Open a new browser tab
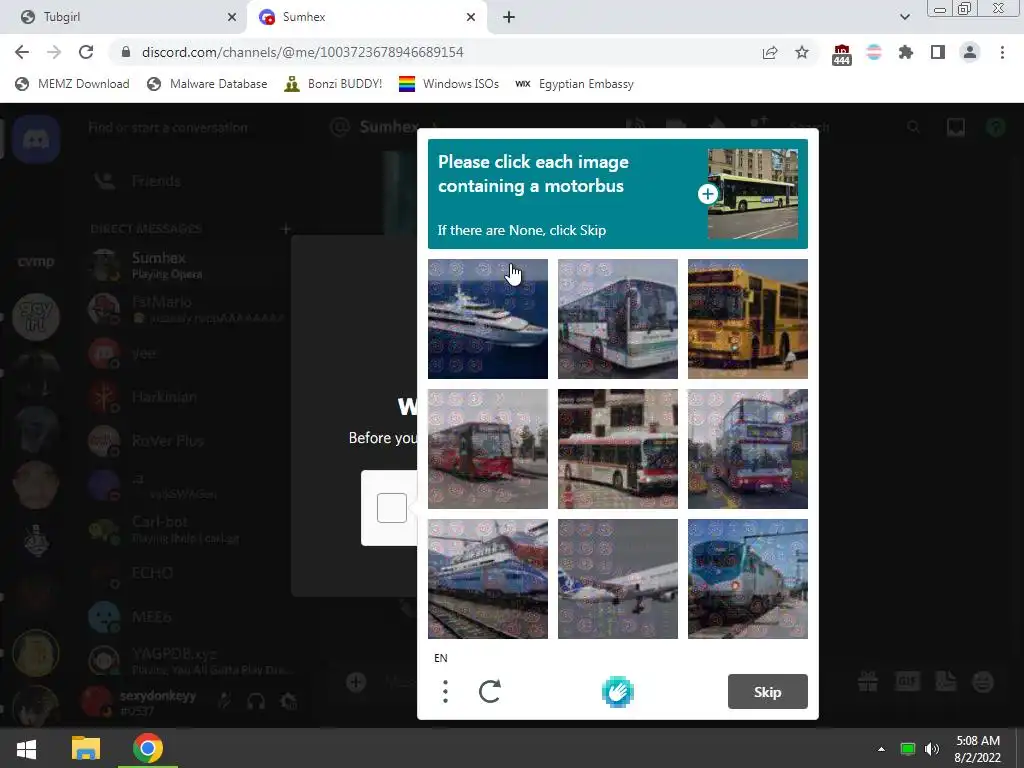Screen dimensions: 1024x768 [x=509, y=17]
